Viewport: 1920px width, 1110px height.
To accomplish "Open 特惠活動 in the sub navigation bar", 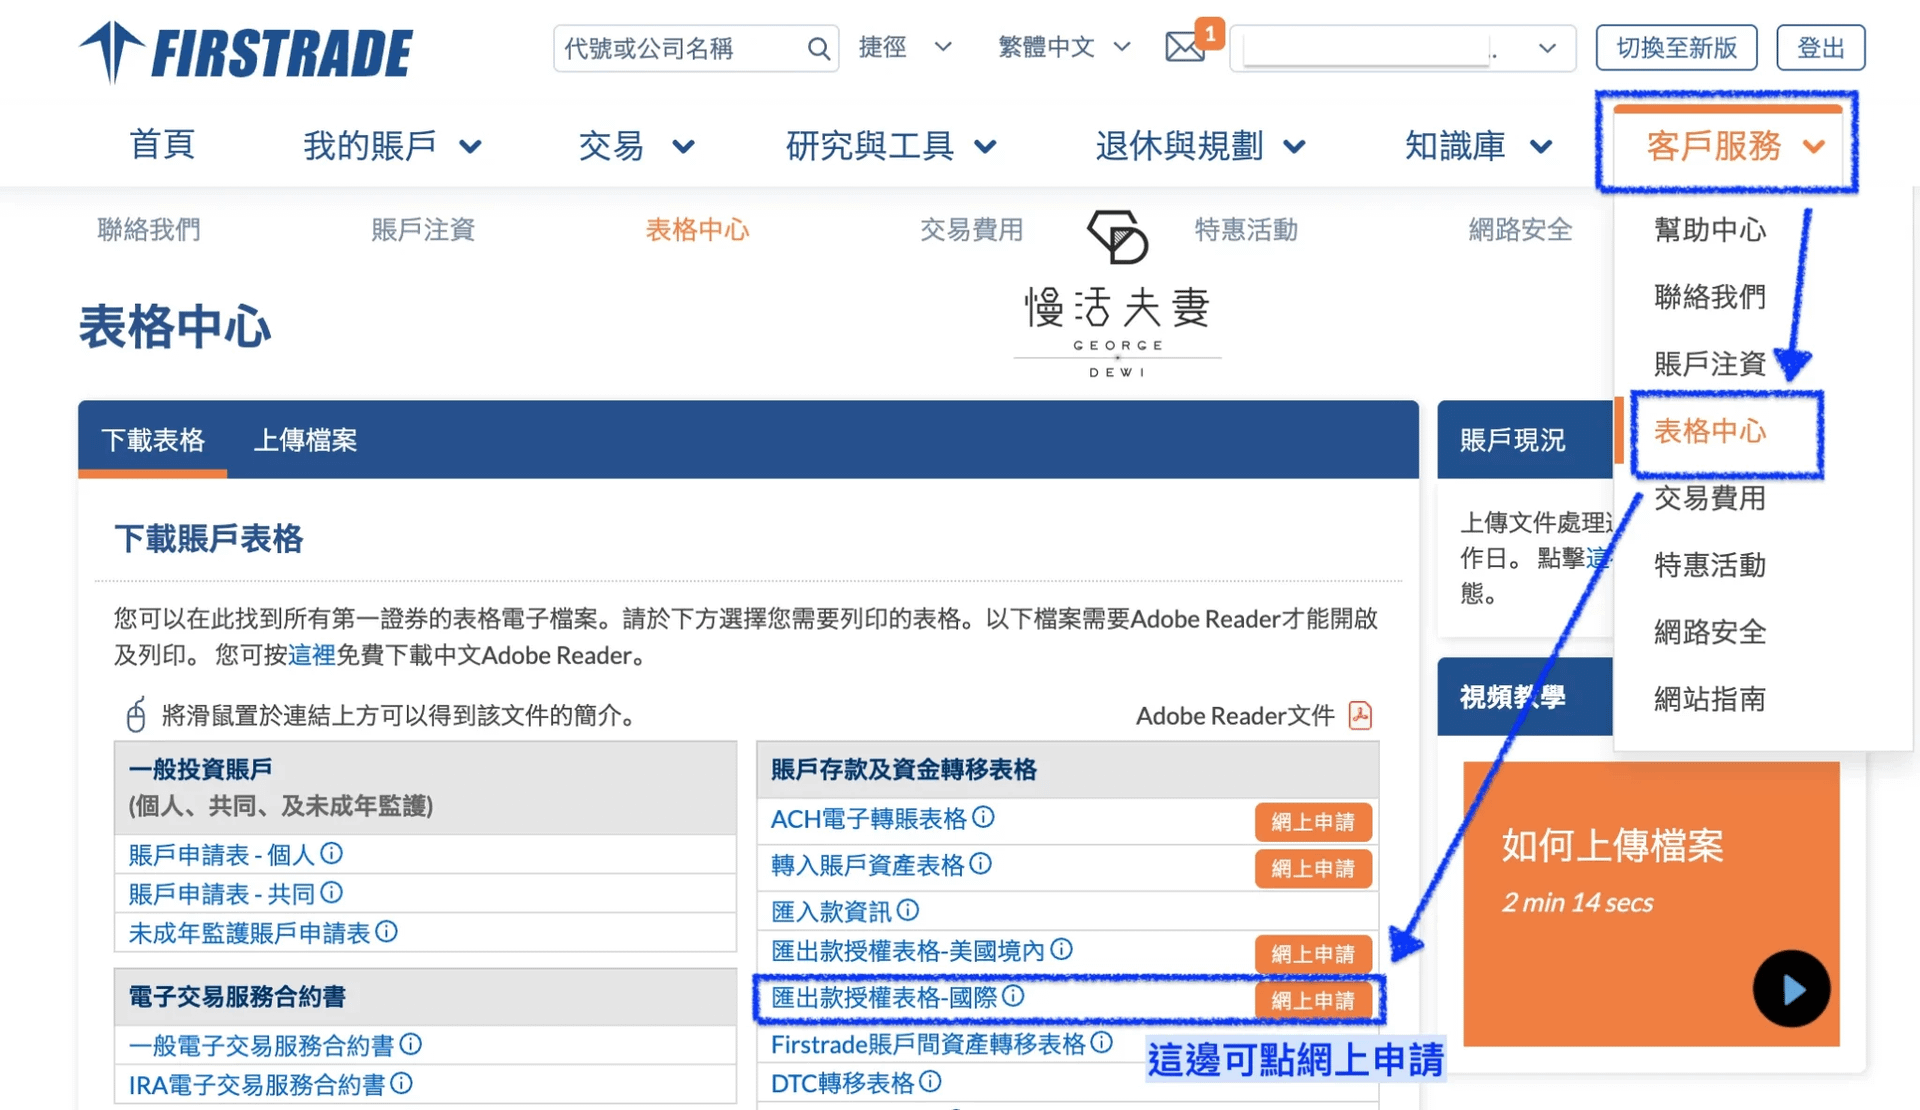I will [x=1246, y=229].
